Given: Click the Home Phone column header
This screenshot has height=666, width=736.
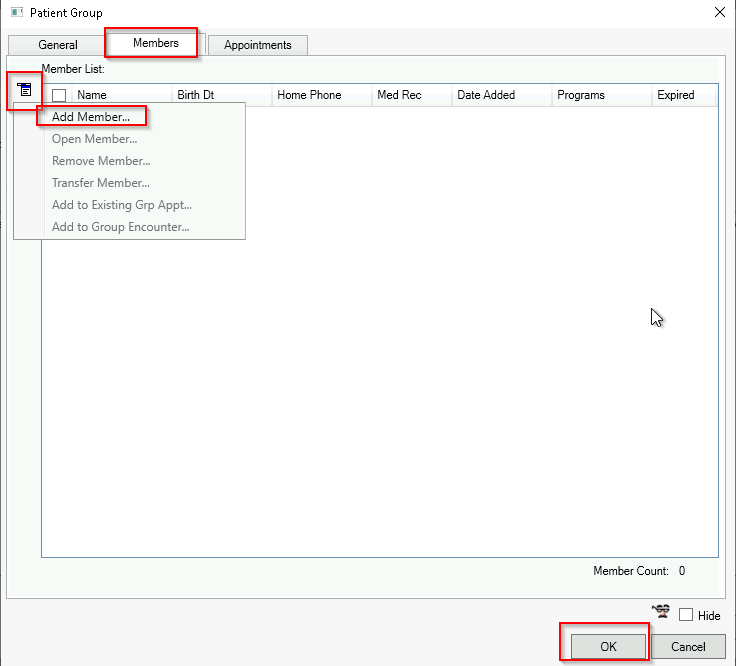Looking at the screenshot, I should click(x=322, y=95).
